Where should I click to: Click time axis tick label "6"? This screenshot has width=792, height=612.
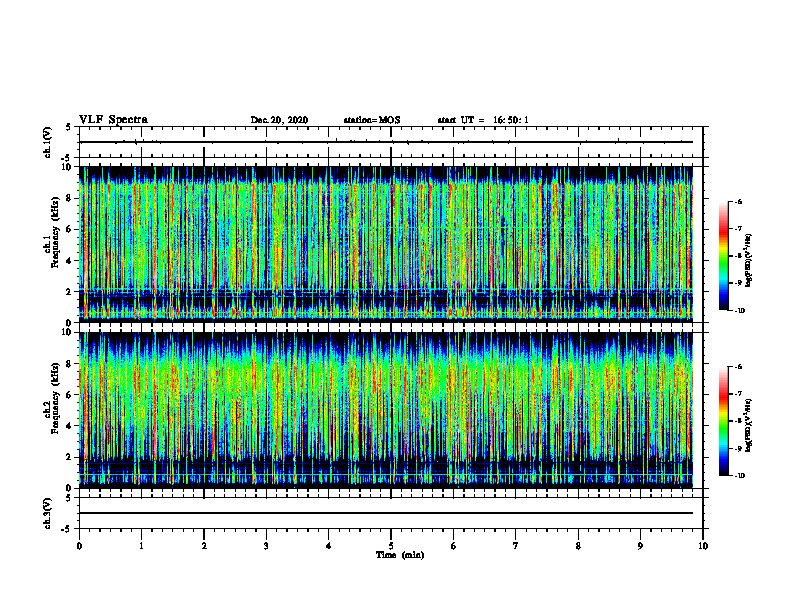pyautogui.click(x=454, y=546)
